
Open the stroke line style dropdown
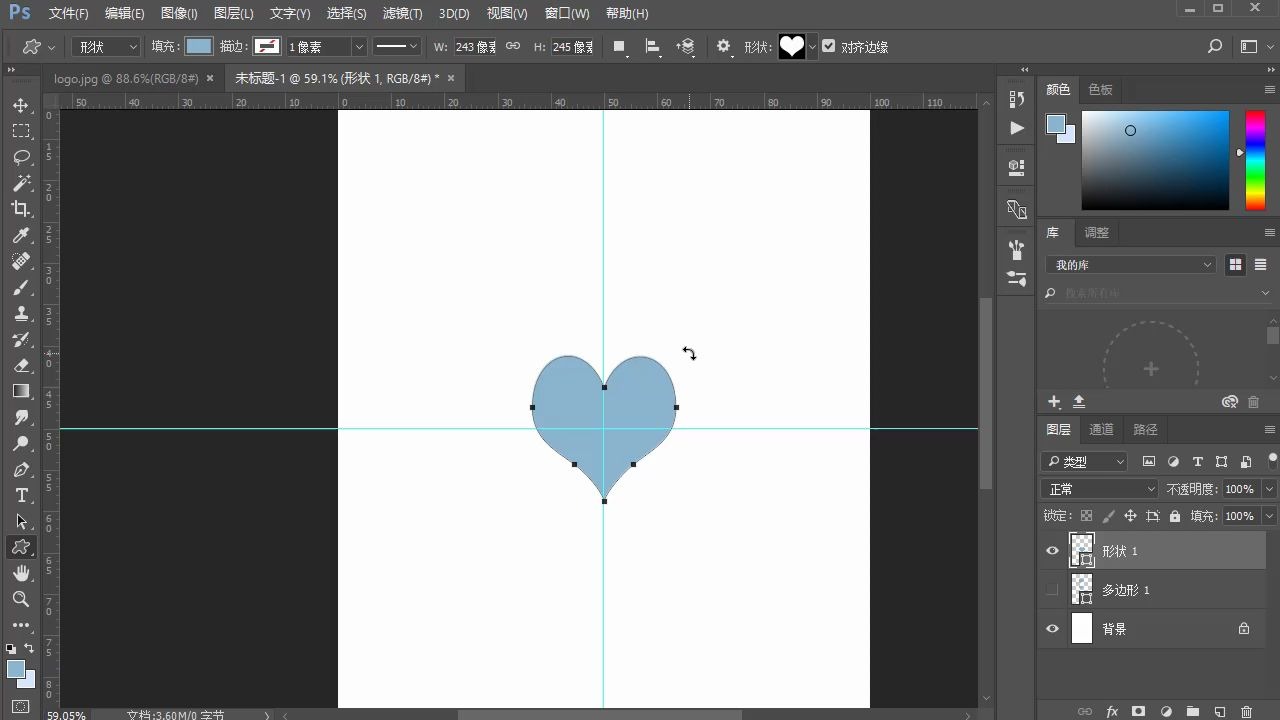tap(397, 47)
